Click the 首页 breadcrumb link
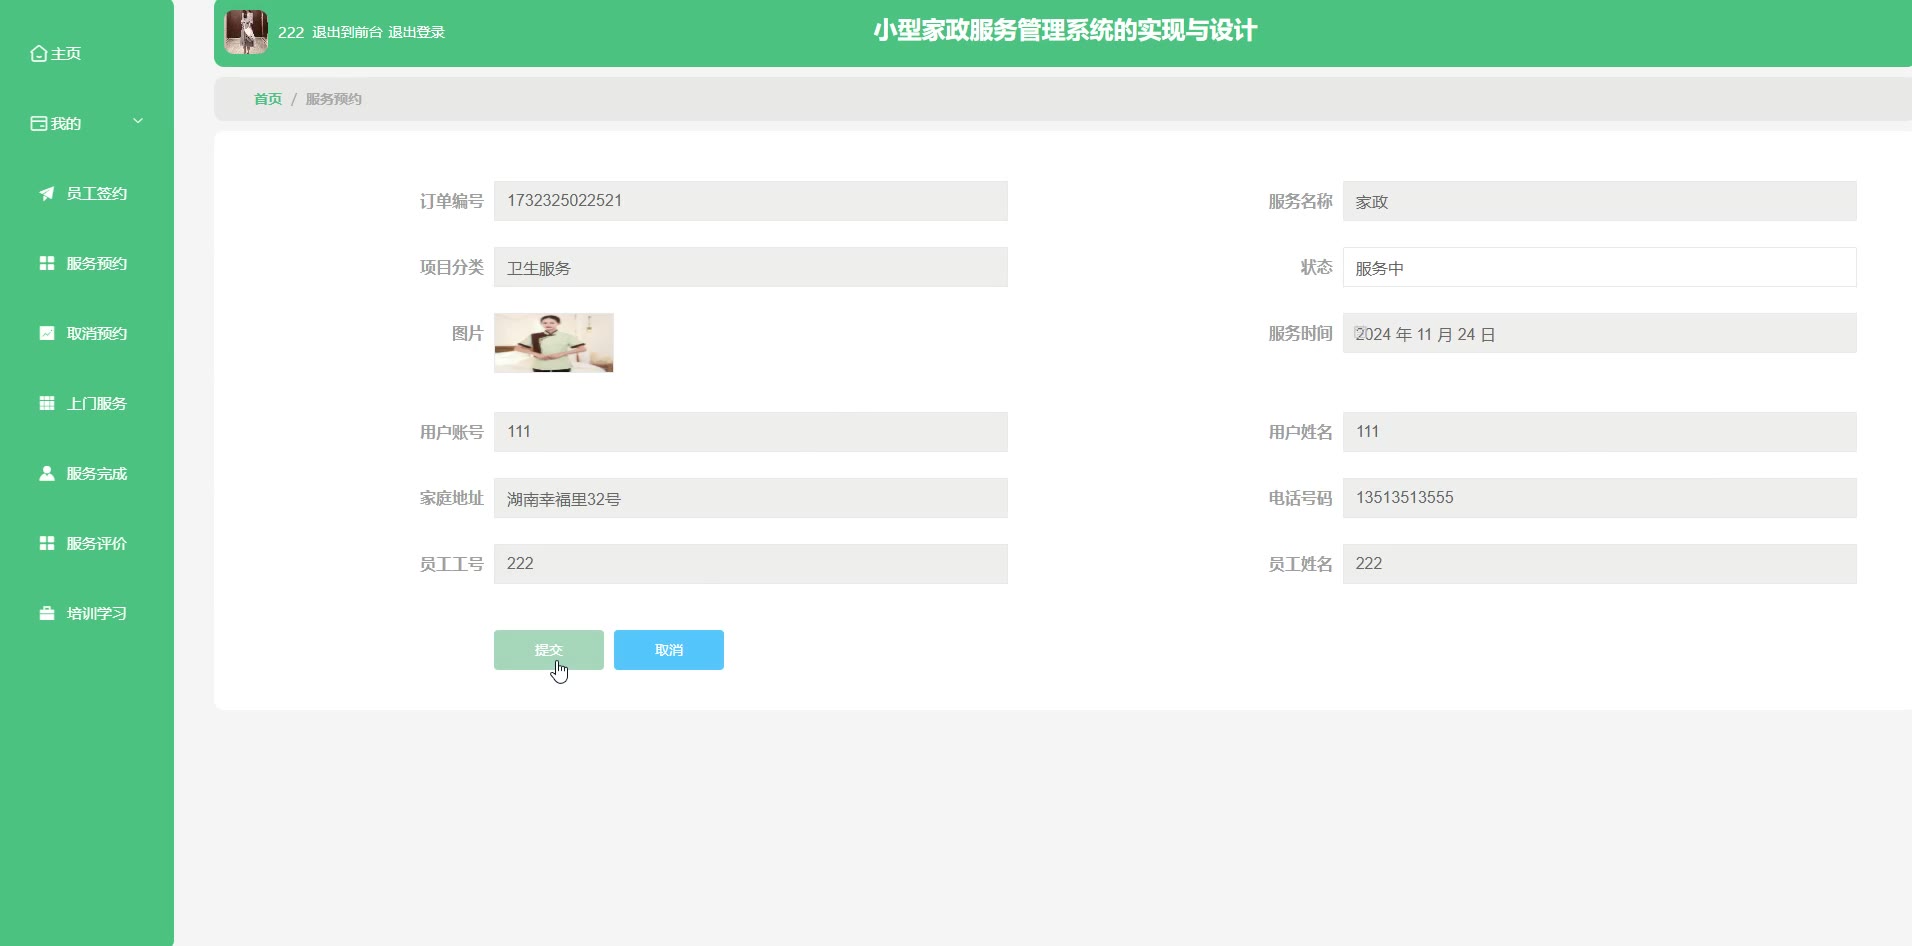 tap(268, 99)
